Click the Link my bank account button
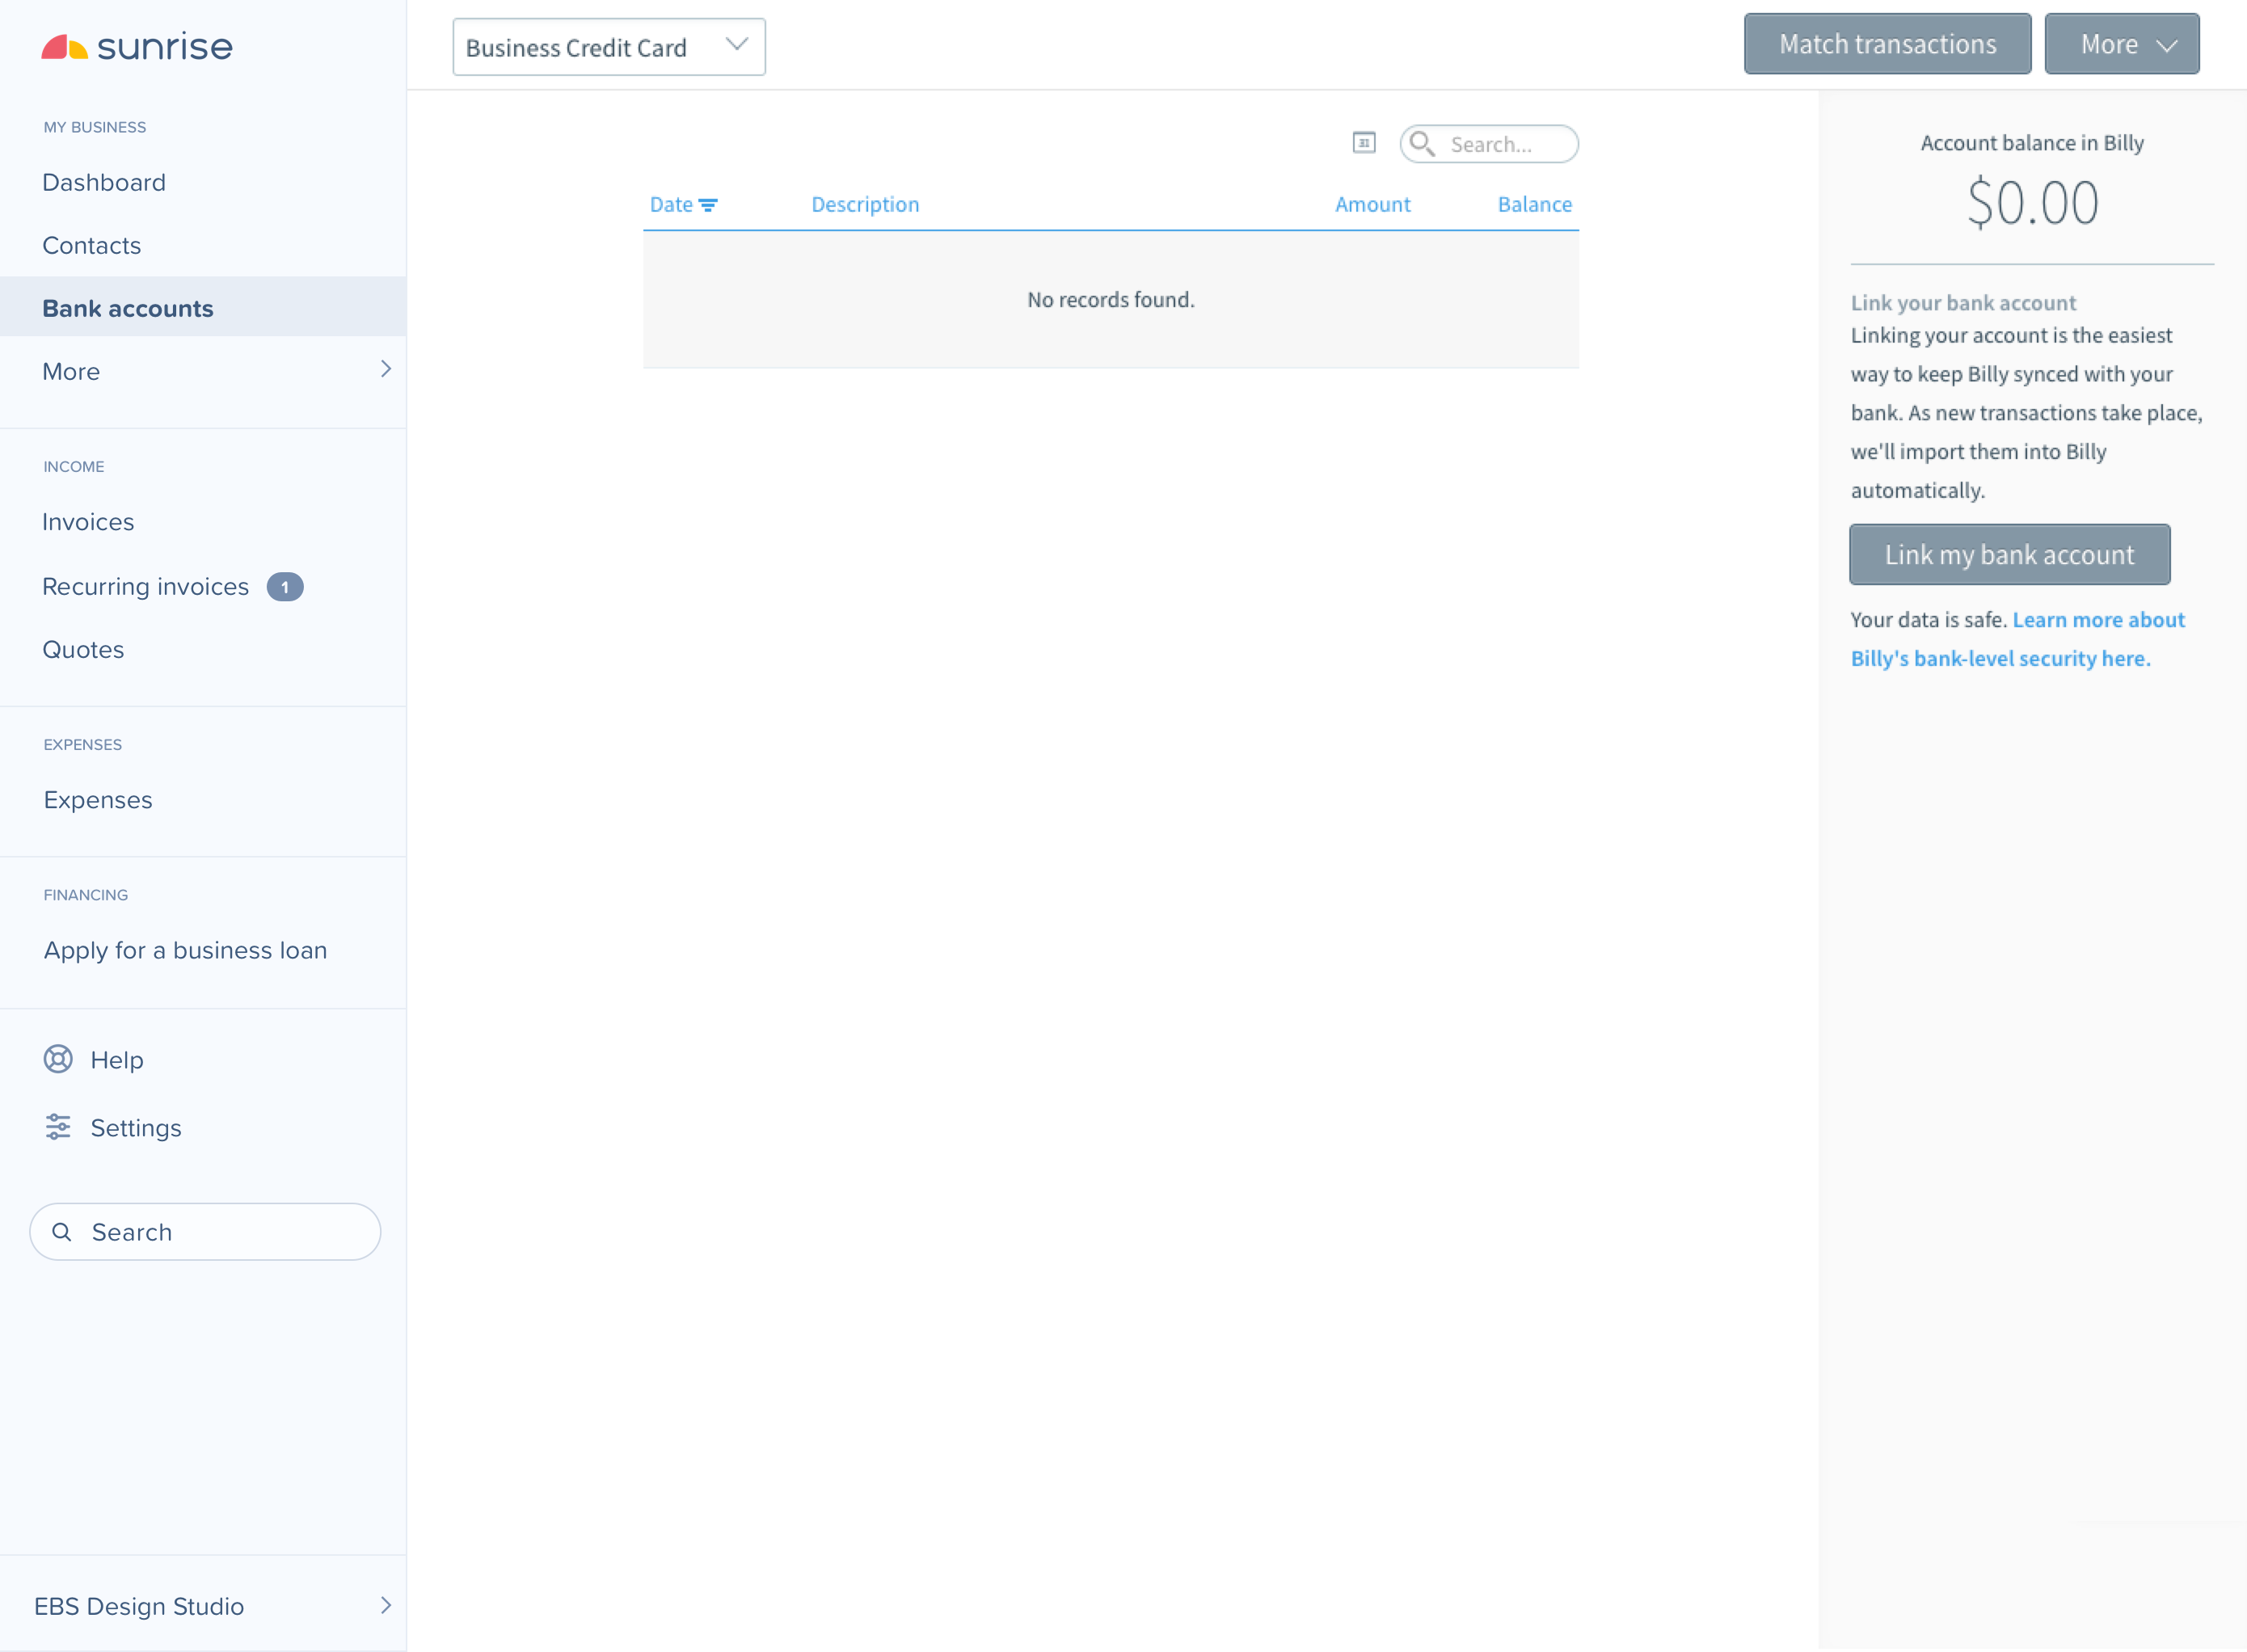The image size is (2247, 1652). 2009,555
